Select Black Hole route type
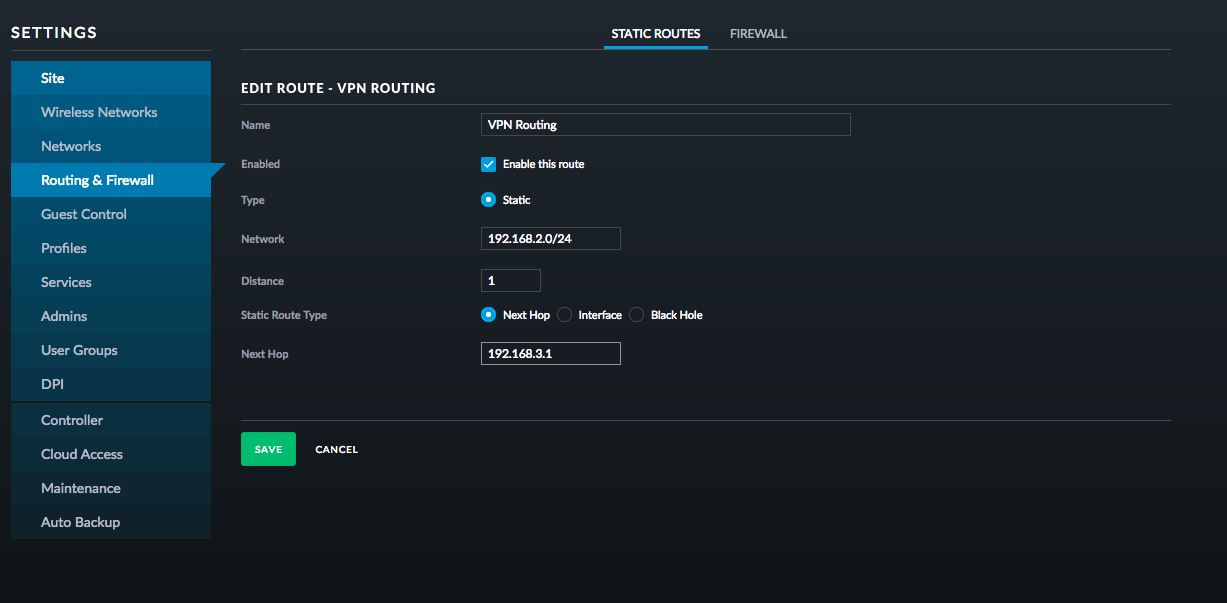The height and width of the screenshot is (603, 1227). (637, 315)
